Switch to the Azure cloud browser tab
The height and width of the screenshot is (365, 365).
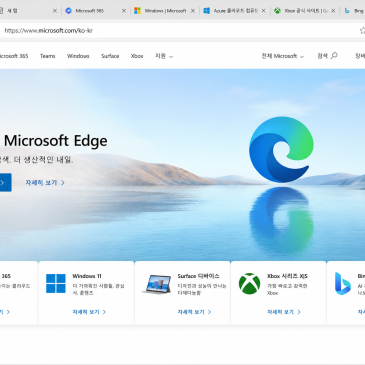[235, 11]
